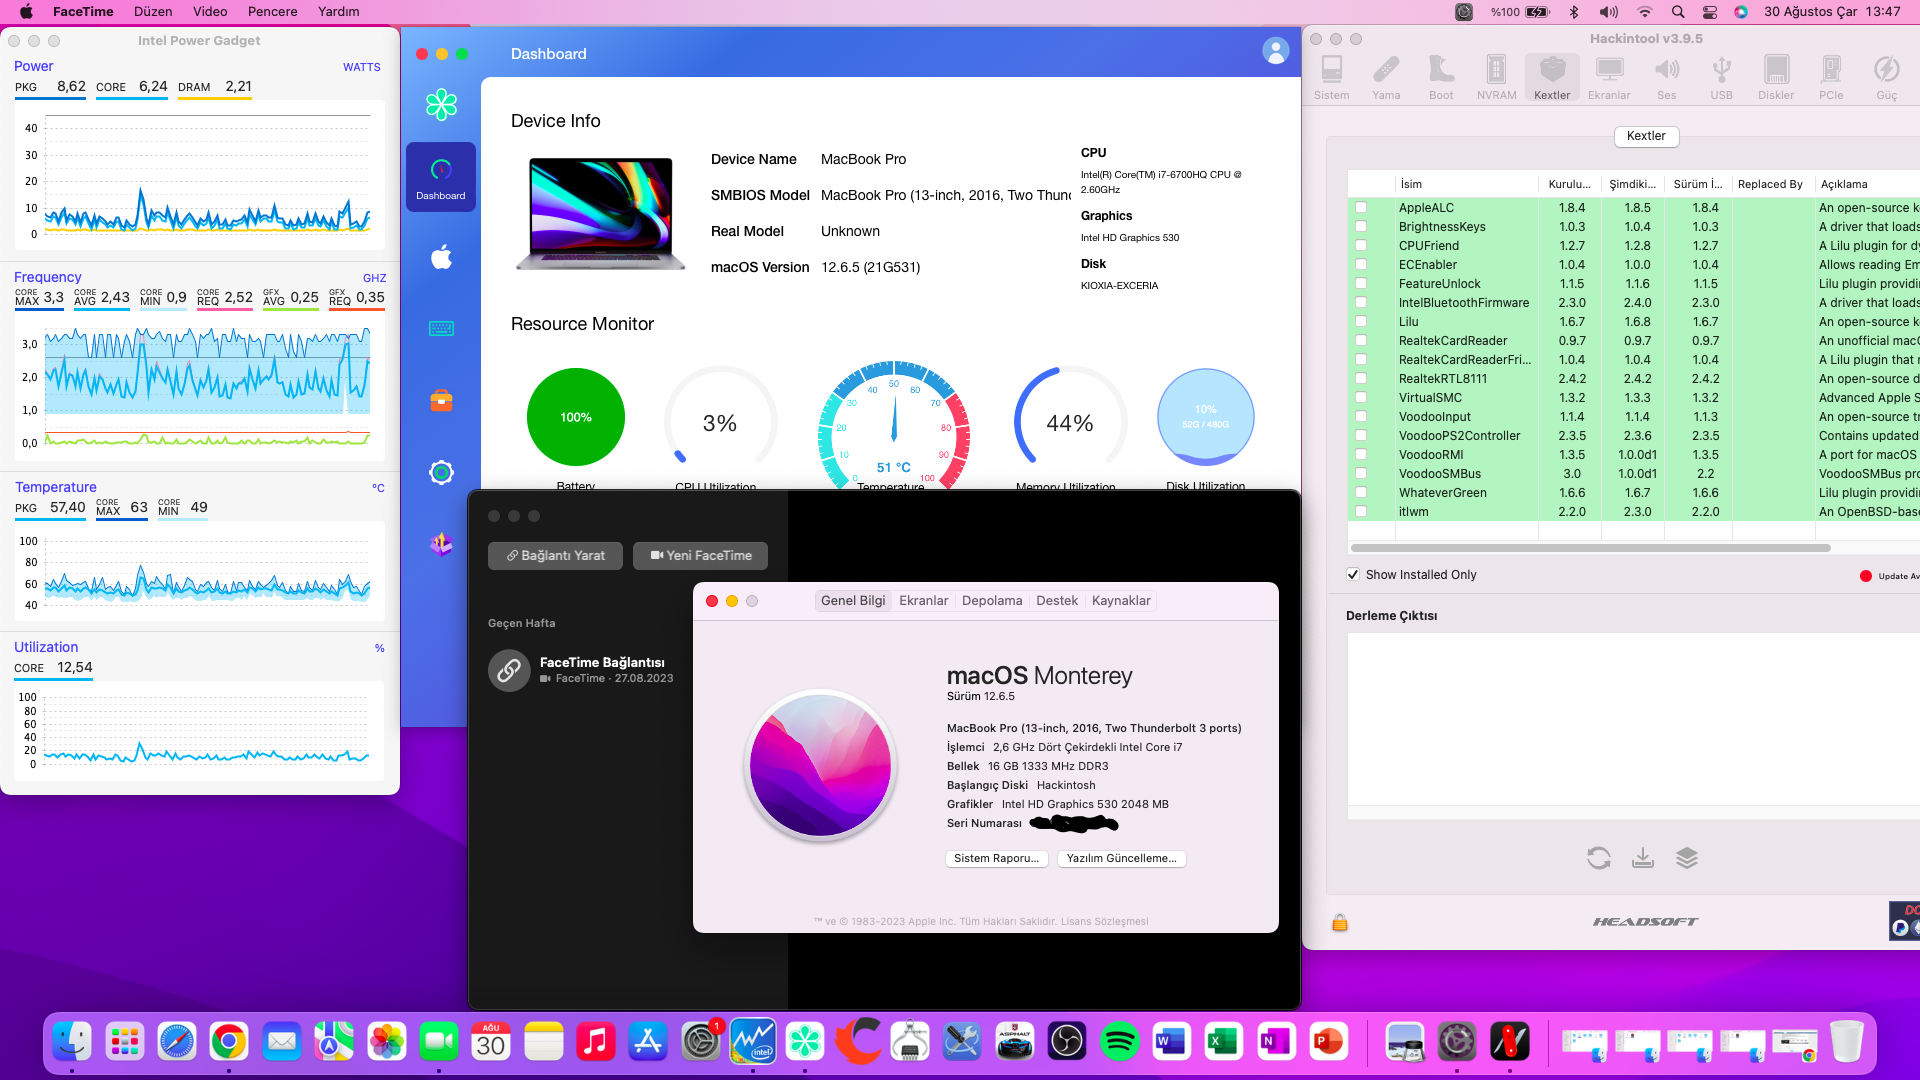1920x1080 pixels.
Task: Open the FaceTime menu in menu bar
Action: [x=83, y=12]
